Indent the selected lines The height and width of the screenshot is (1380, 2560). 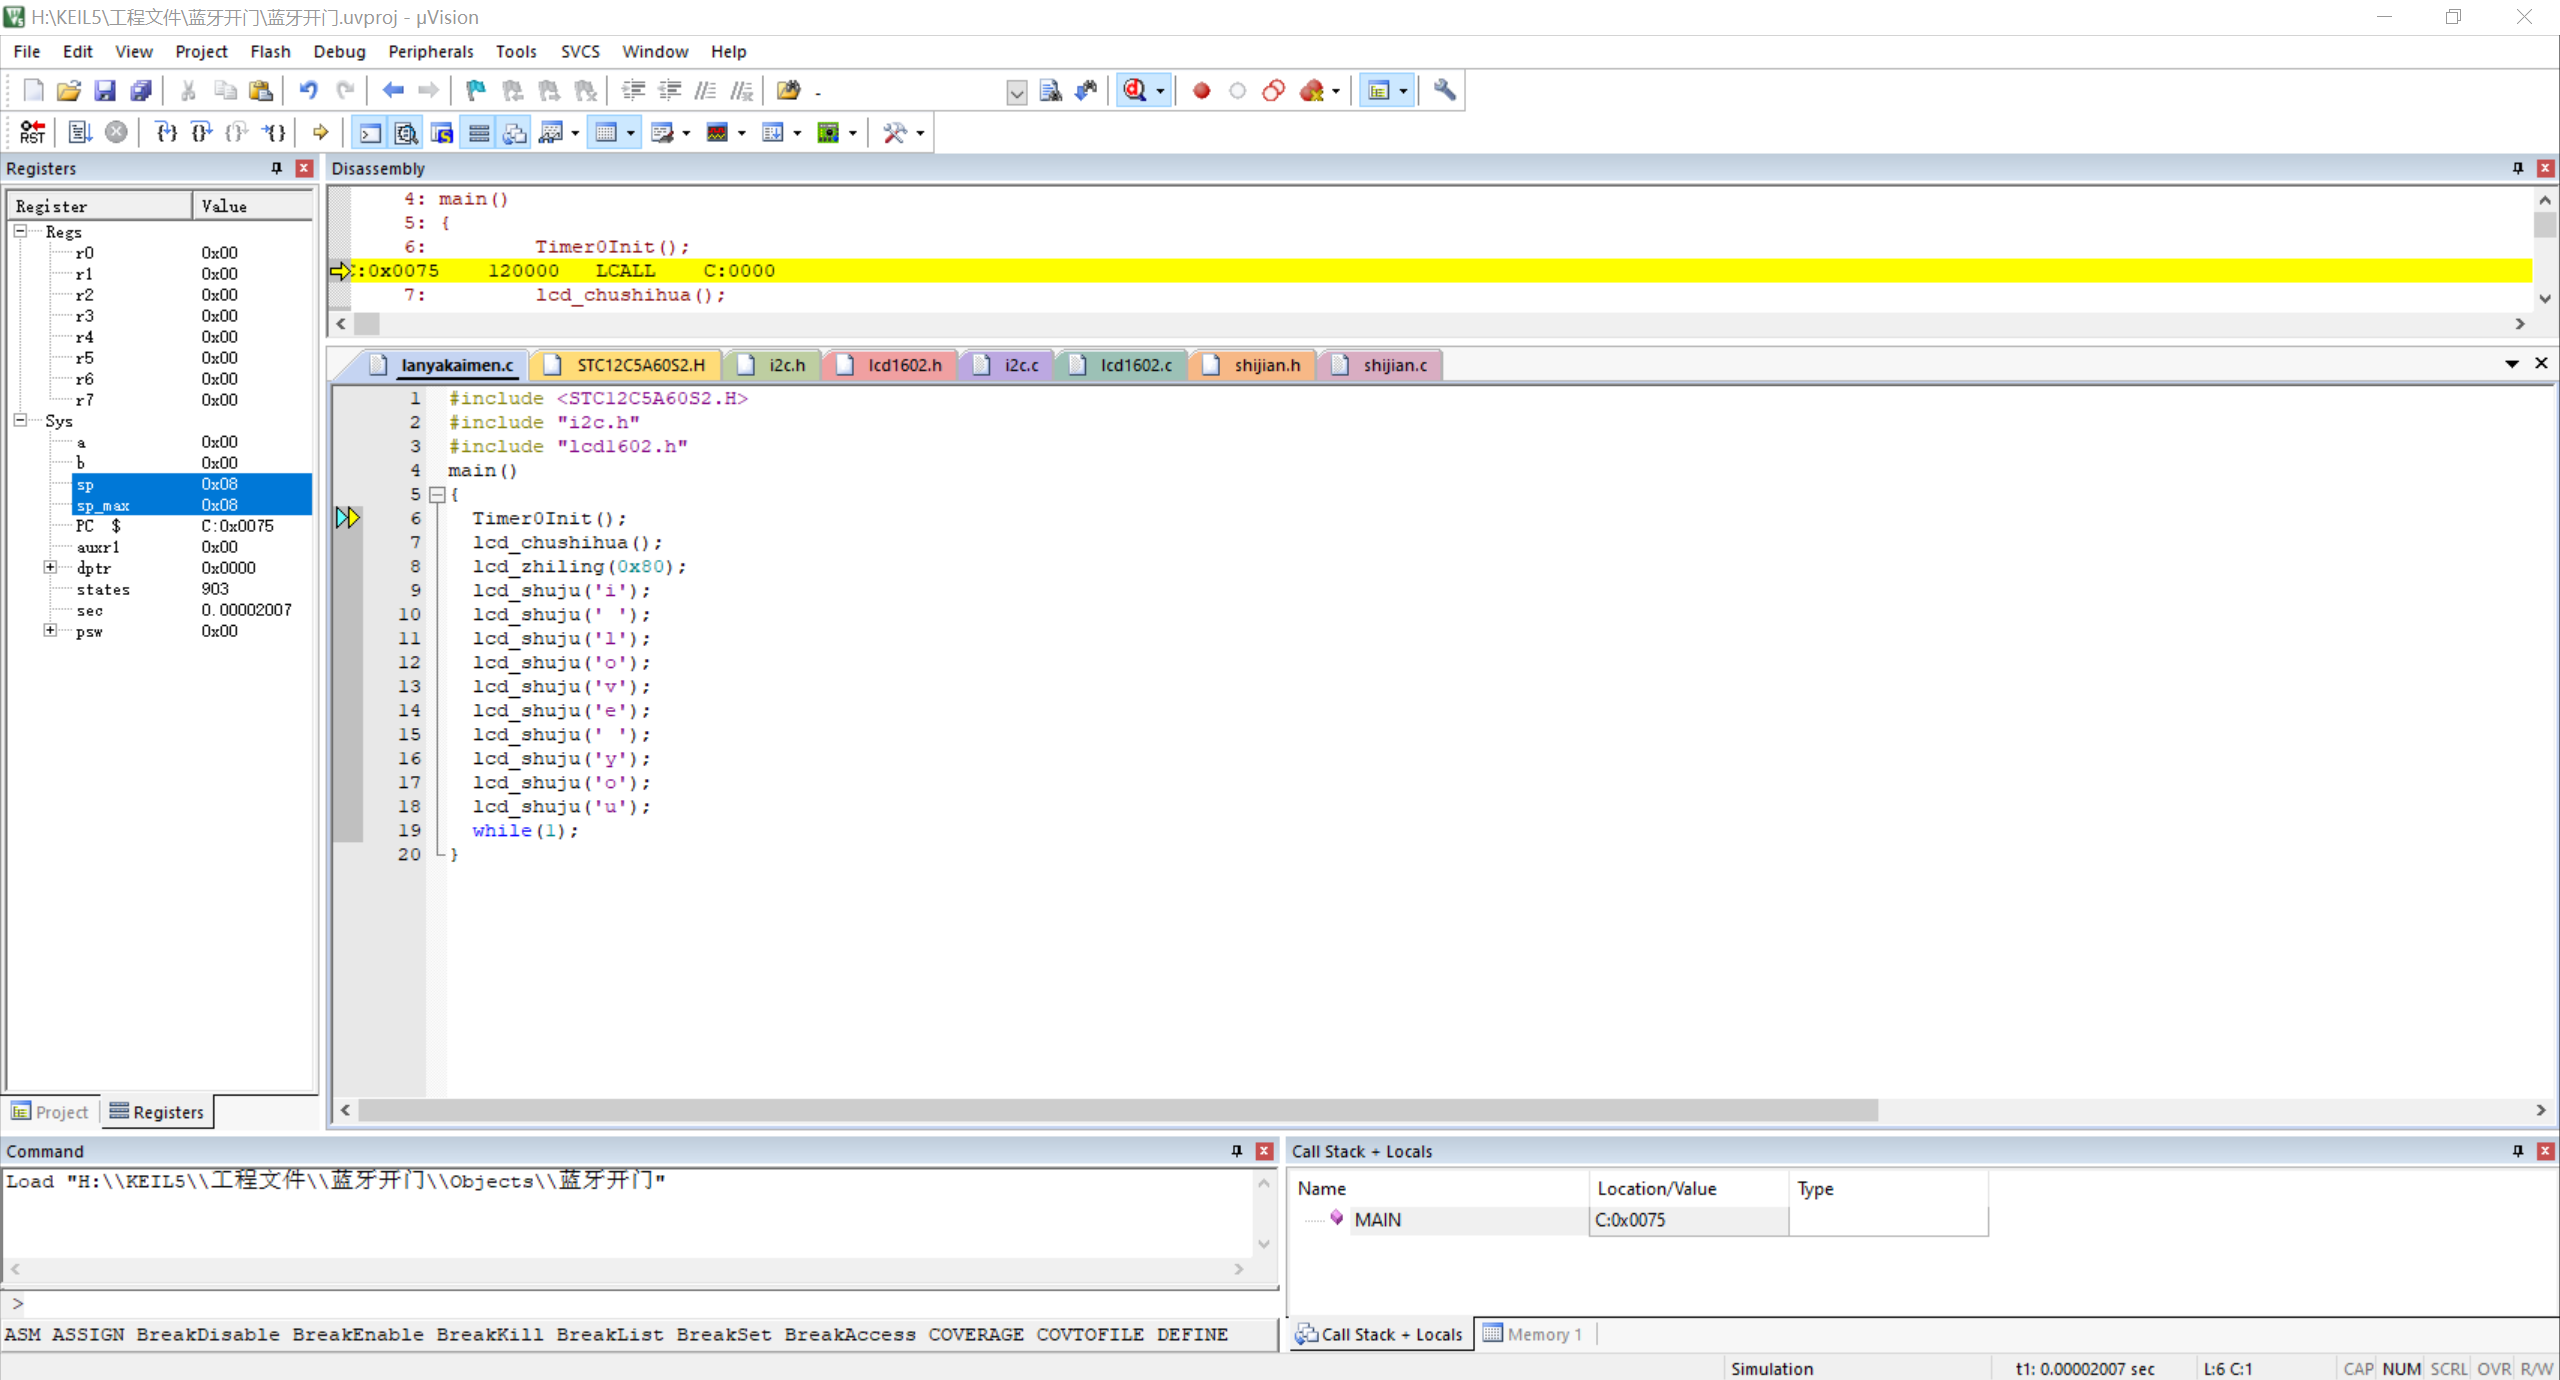point(633,91)
